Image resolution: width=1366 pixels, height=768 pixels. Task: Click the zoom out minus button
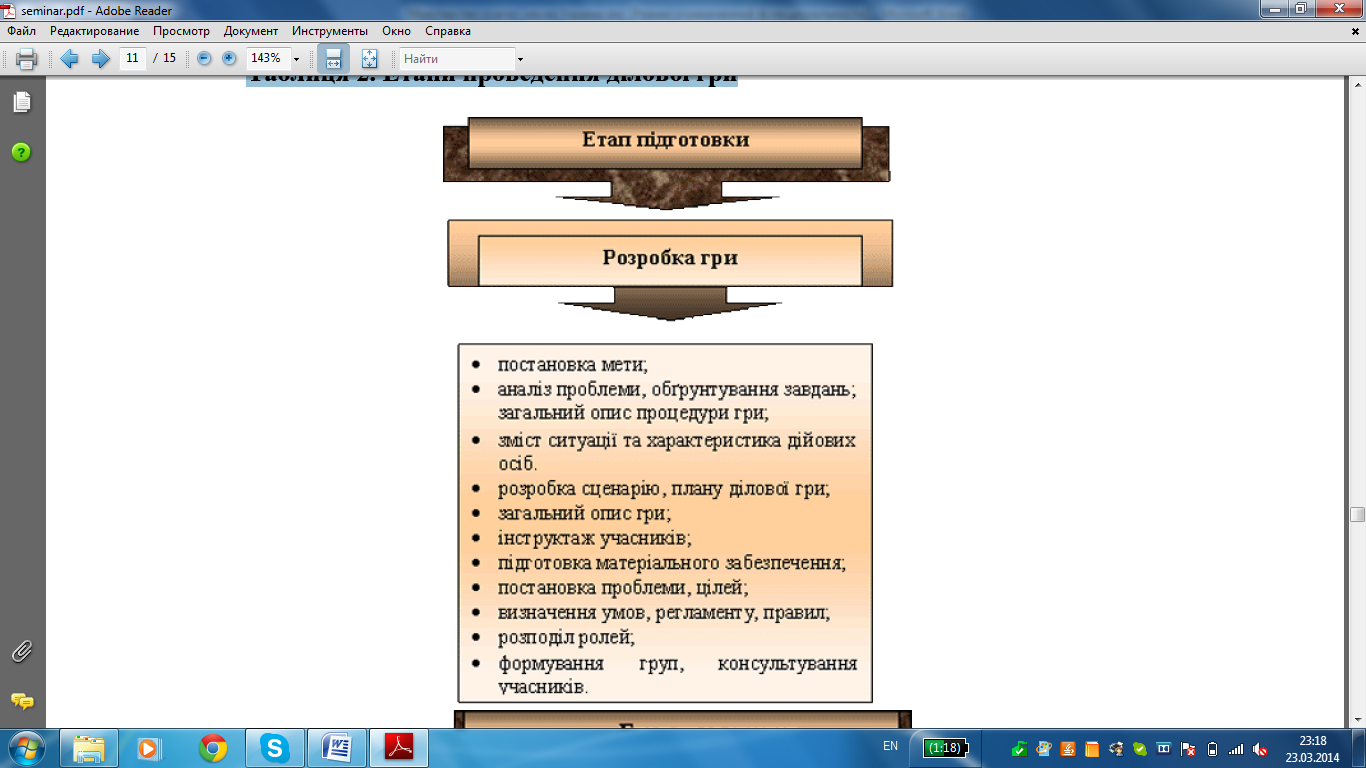[204, 59]
